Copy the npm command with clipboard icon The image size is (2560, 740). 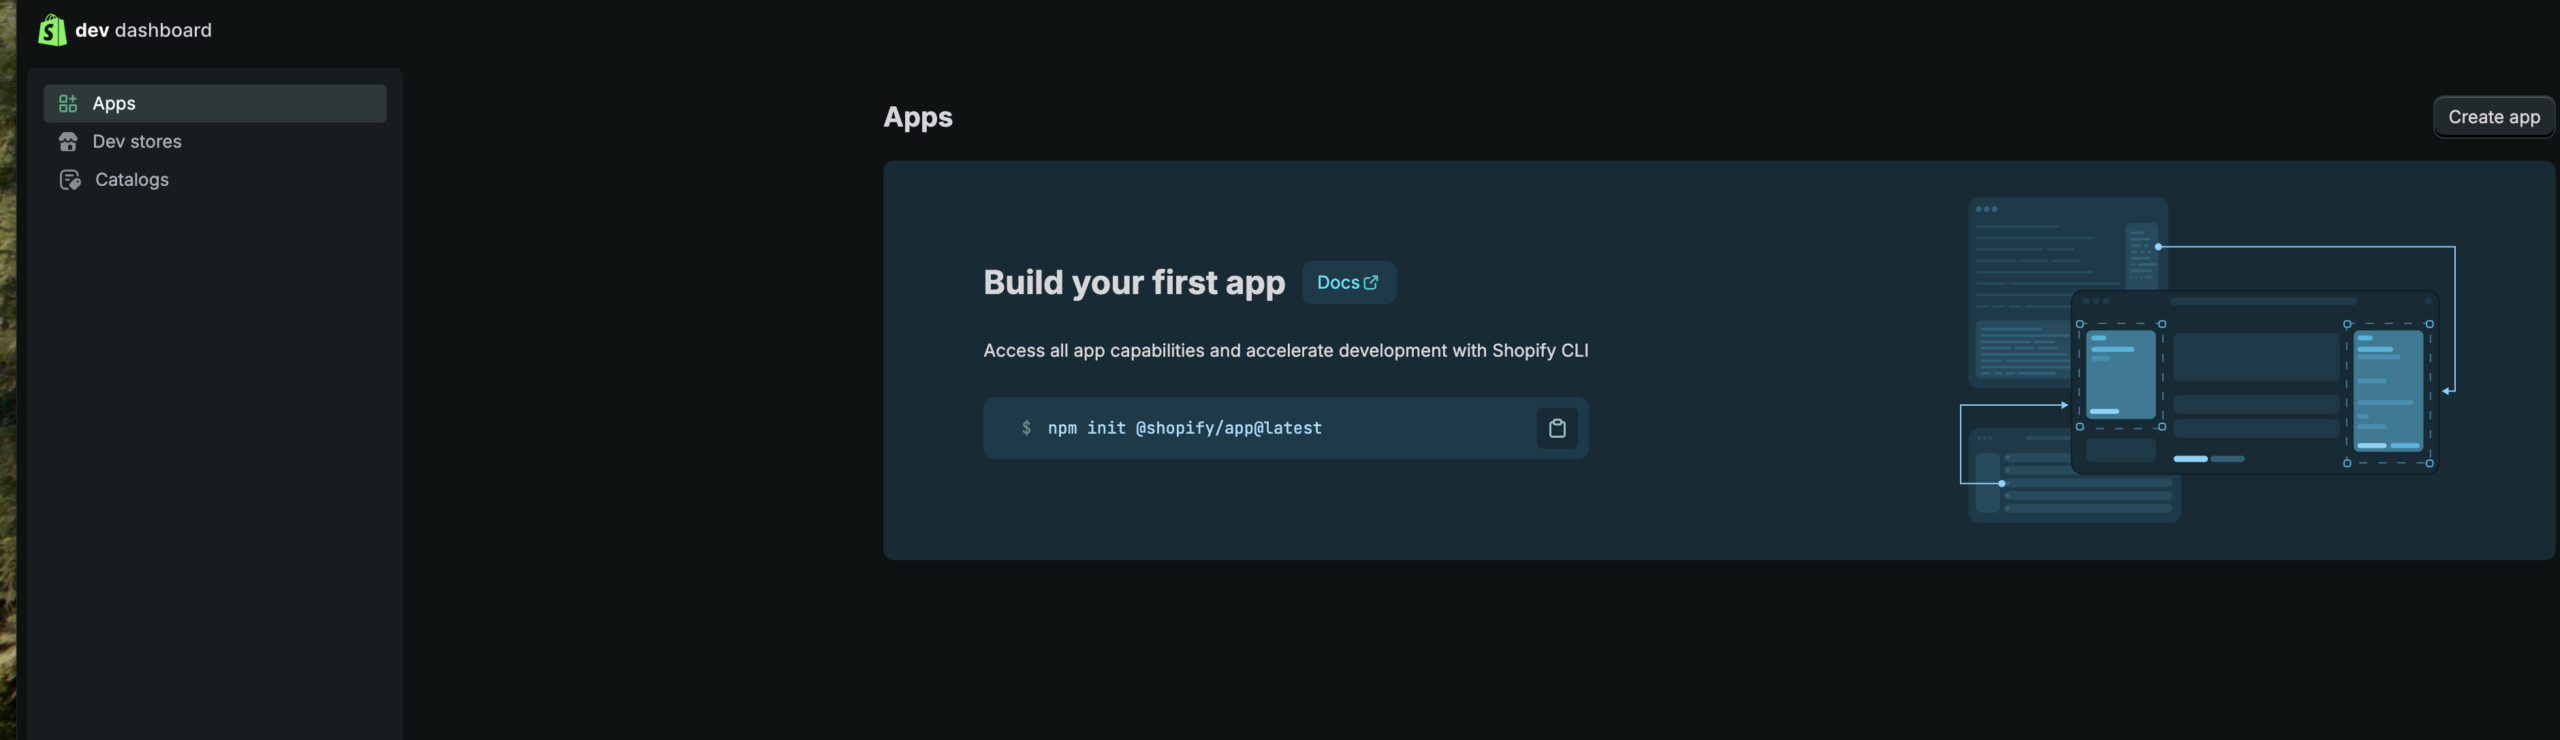(x=1557, y=428)
